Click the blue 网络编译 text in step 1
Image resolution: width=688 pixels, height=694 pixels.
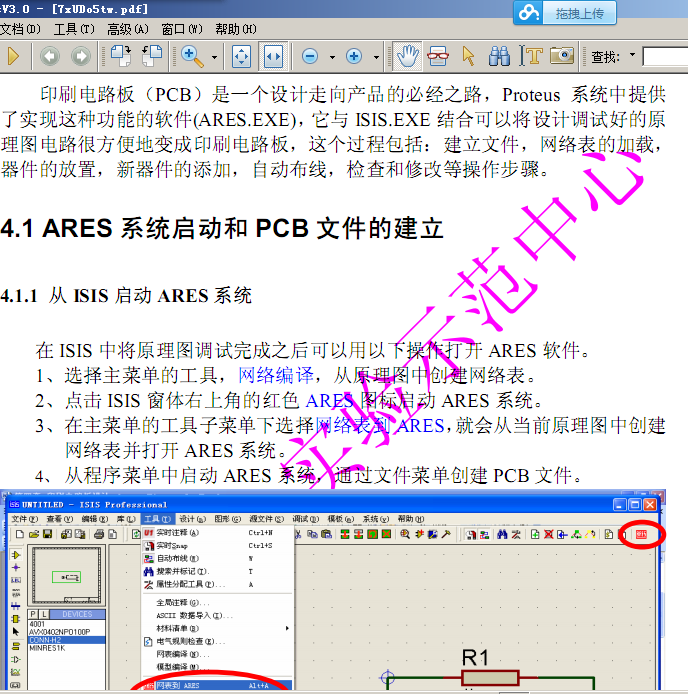coord(276,375)
